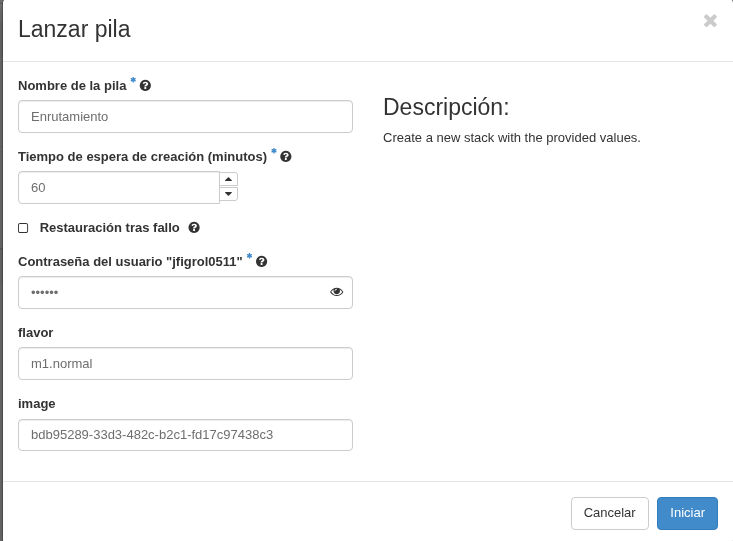Click help icon next to Restauración tras fallo
The height and width of the screenshot is (541, 733).
pos(194,228)
